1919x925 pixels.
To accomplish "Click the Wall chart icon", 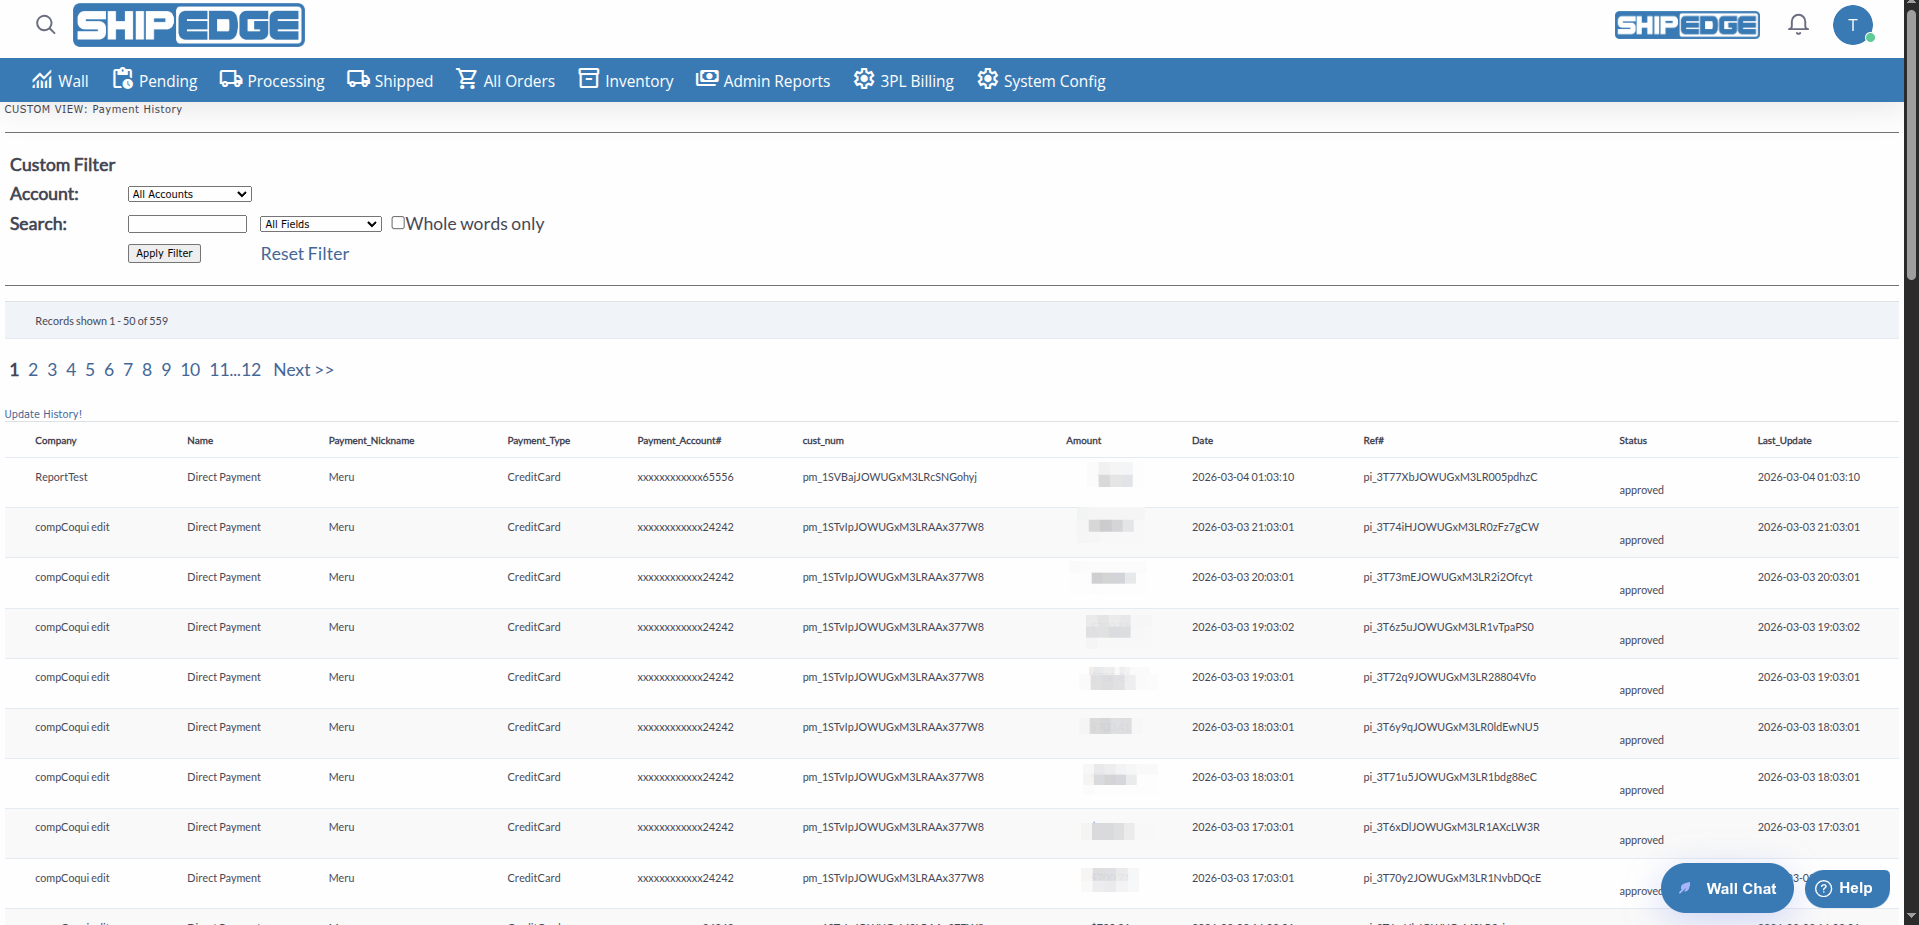I will (42, 80).
